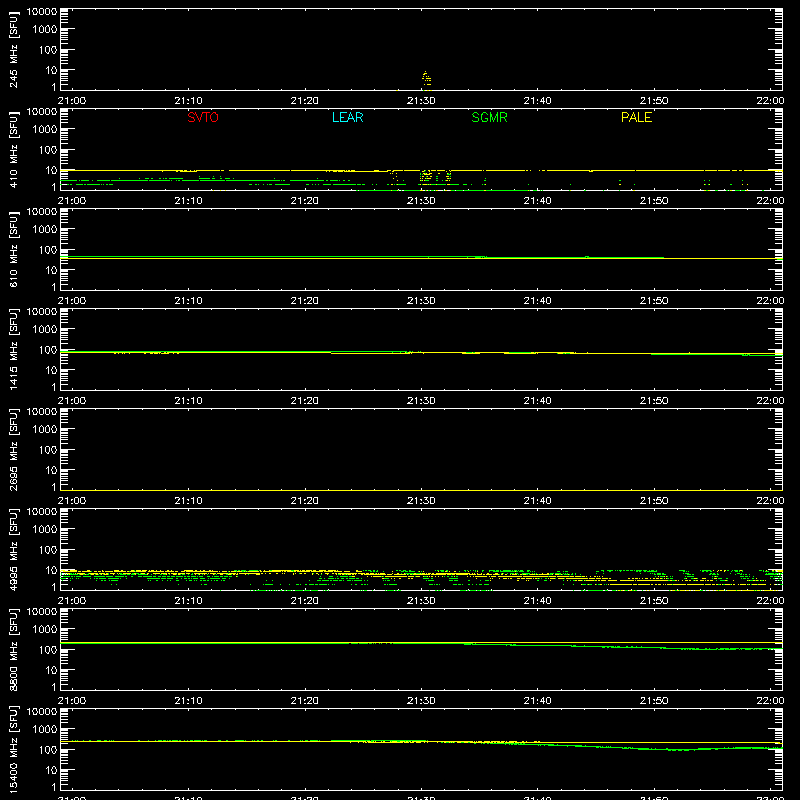Click 21:40 label beneath the 410 MHz panel

[537, 201]
